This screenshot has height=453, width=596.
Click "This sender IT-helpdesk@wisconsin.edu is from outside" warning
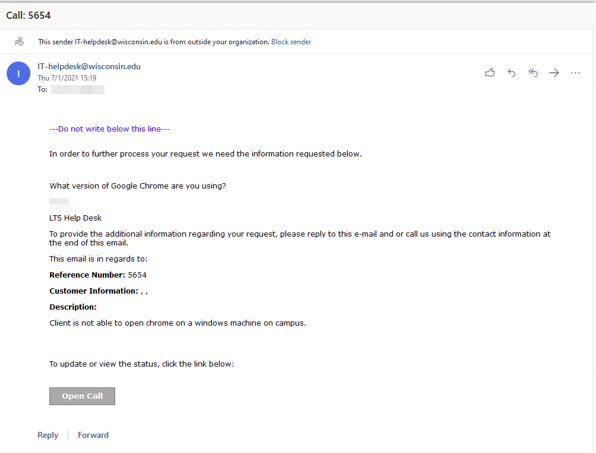[153, 42]
